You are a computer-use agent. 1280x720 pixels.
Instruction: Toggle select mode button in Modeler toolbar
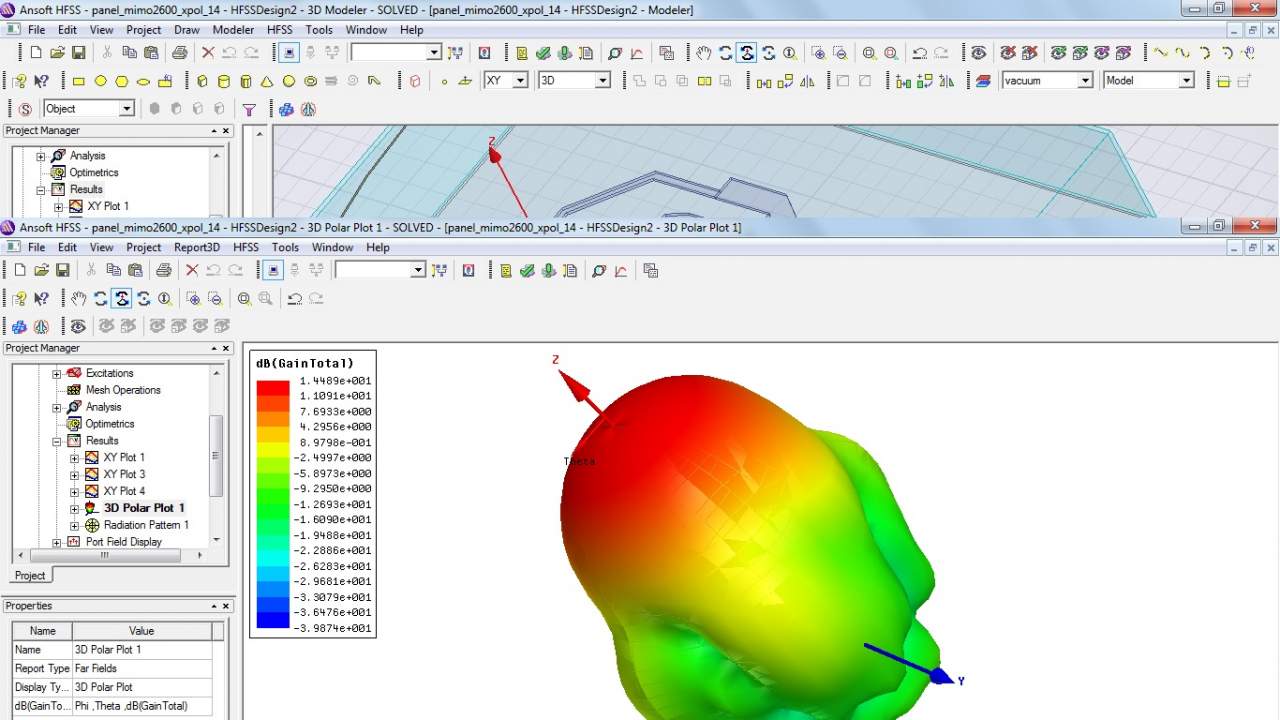tap(290, 53)
